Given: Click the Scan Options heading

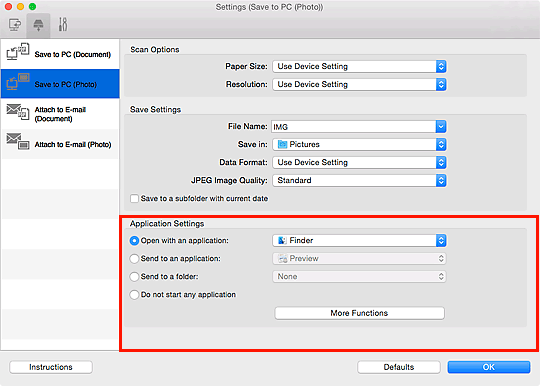Looking at the screenshot, I should (x=155, y=50).
